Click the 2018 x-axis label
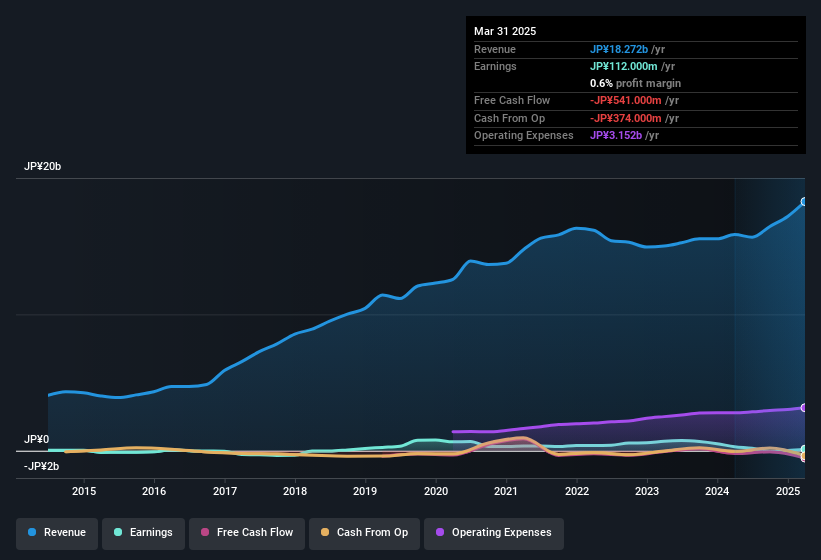The width and height of the screenshot is (821, 560). tap(295, 491)
